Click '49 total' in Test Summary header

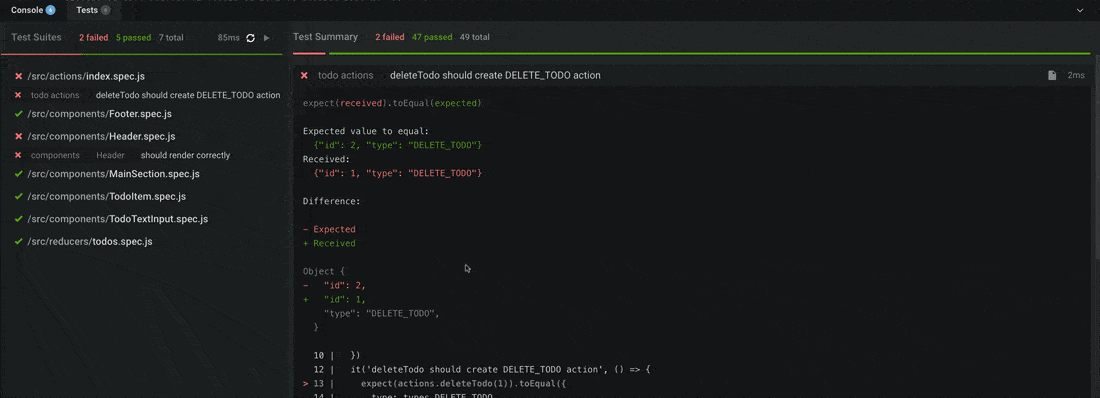pos(475,37)
